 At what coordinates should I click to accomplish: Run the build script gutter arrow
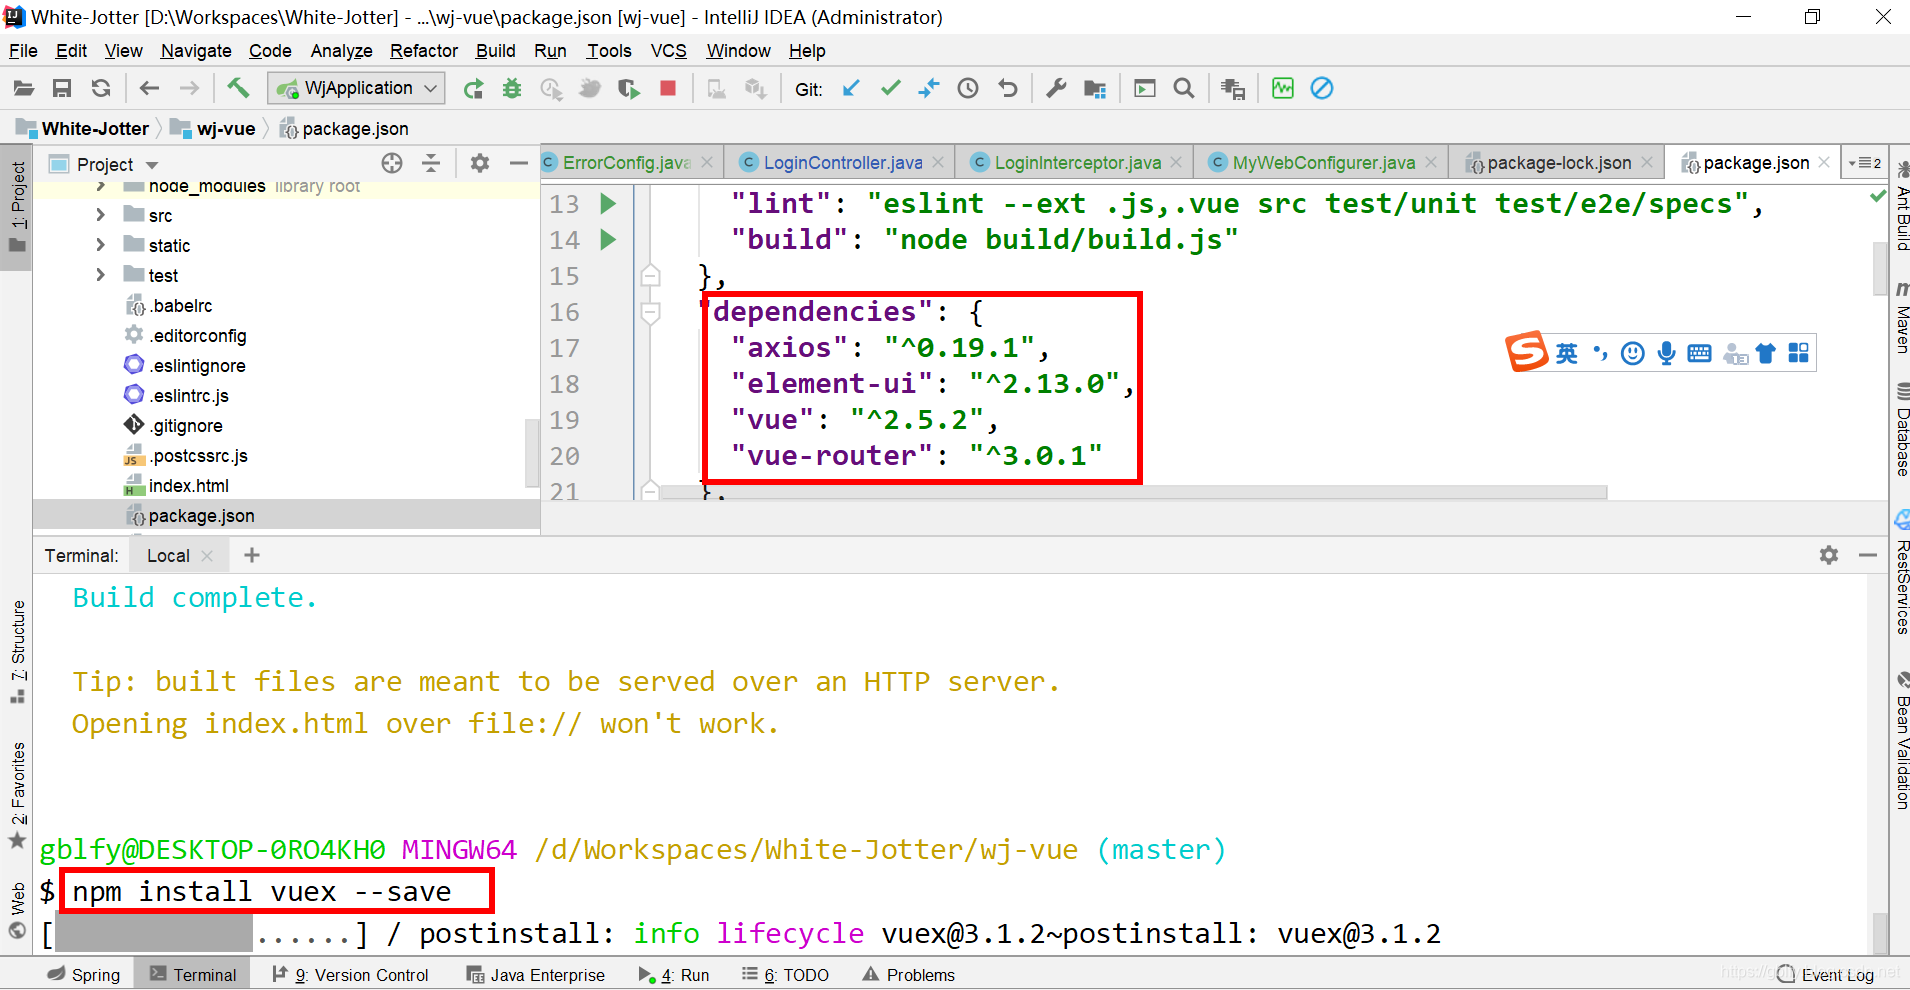click(x=608, y=240)
